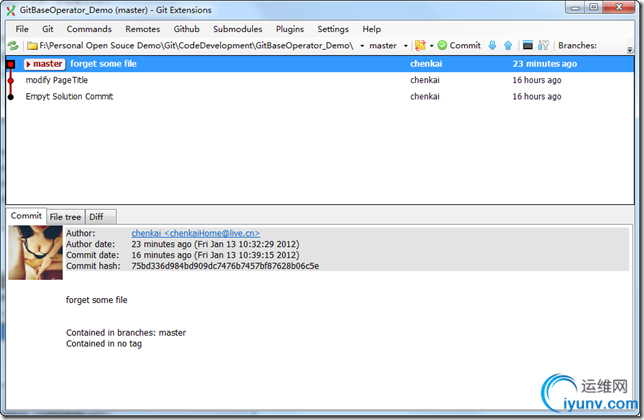Screen dimensions: 644x420
Task: Select the 'forget some file' commit row
Action: click(x=320, y=64)
